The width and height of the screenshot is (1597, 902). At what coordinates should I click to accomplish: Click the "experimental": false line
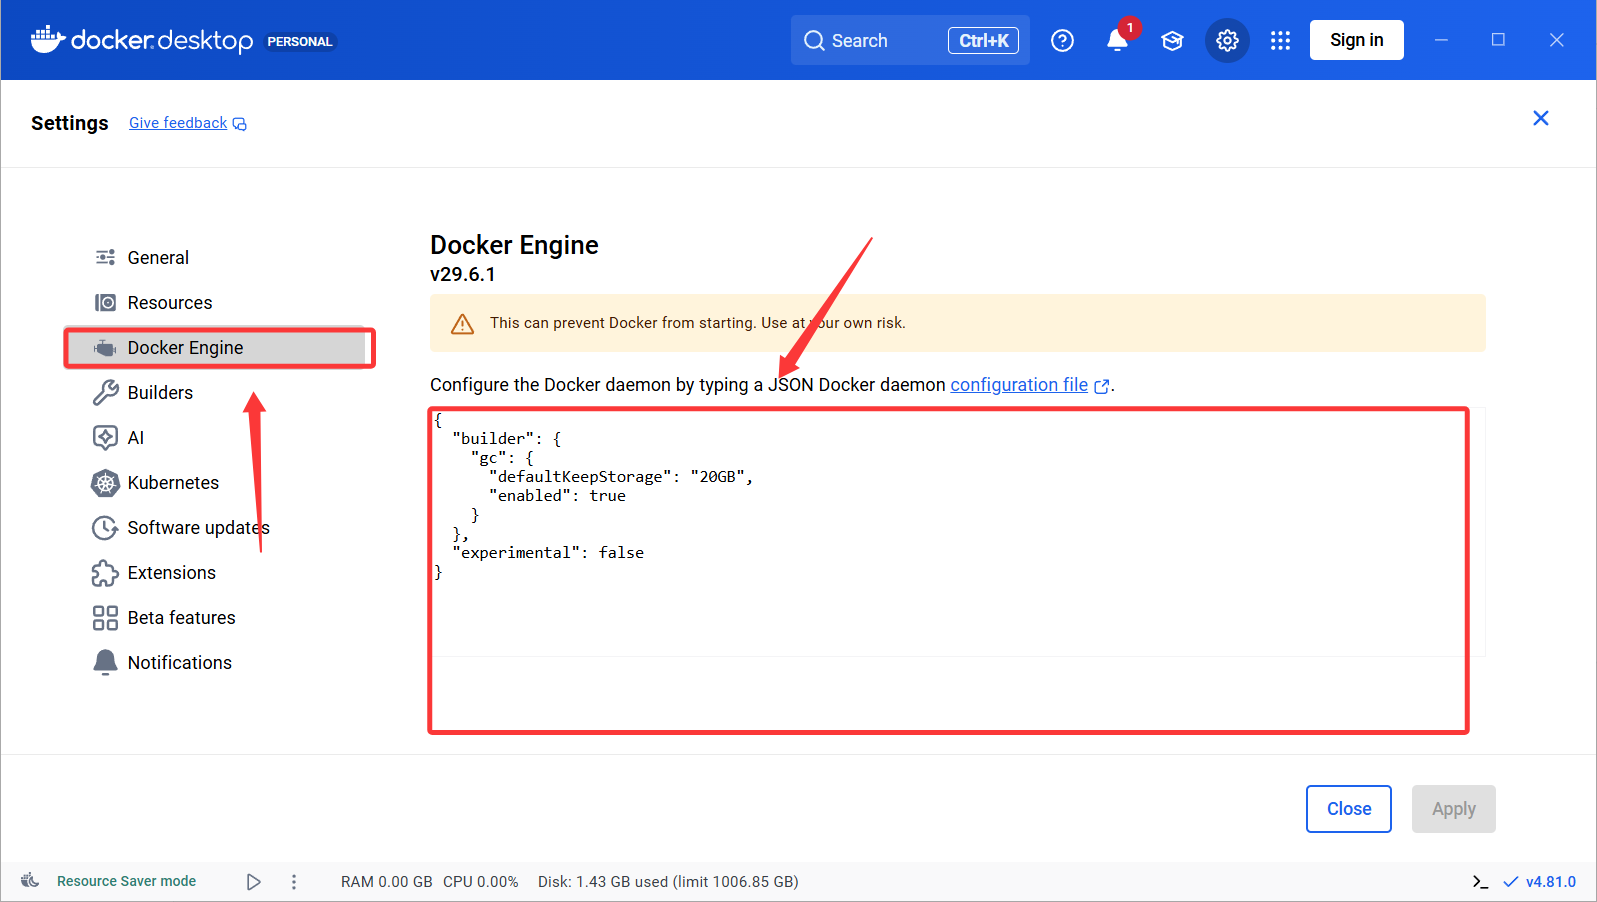click(x=548, y=553)
